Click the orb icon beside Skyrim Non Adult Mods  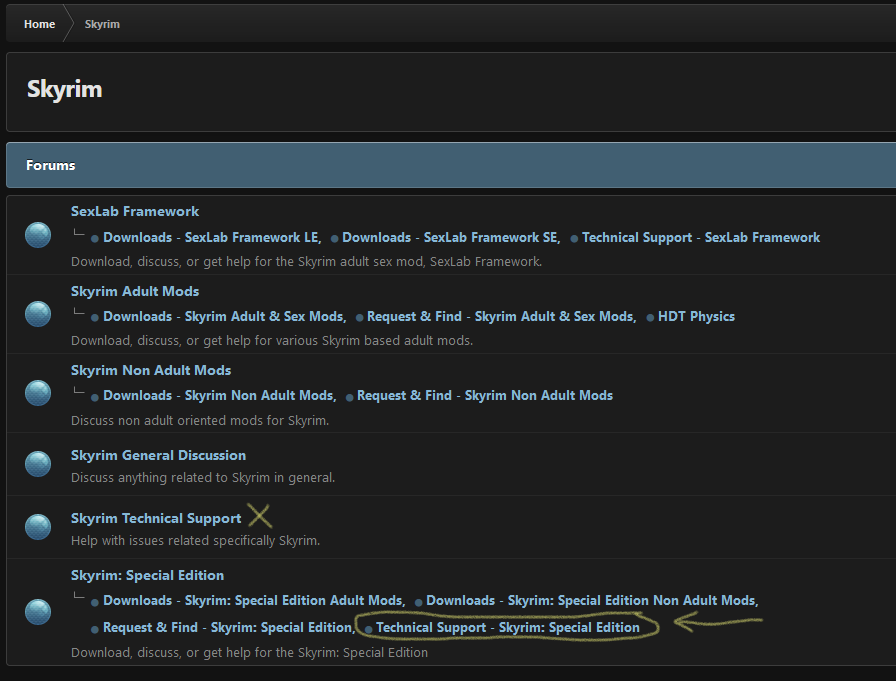[x=38, y=393]
